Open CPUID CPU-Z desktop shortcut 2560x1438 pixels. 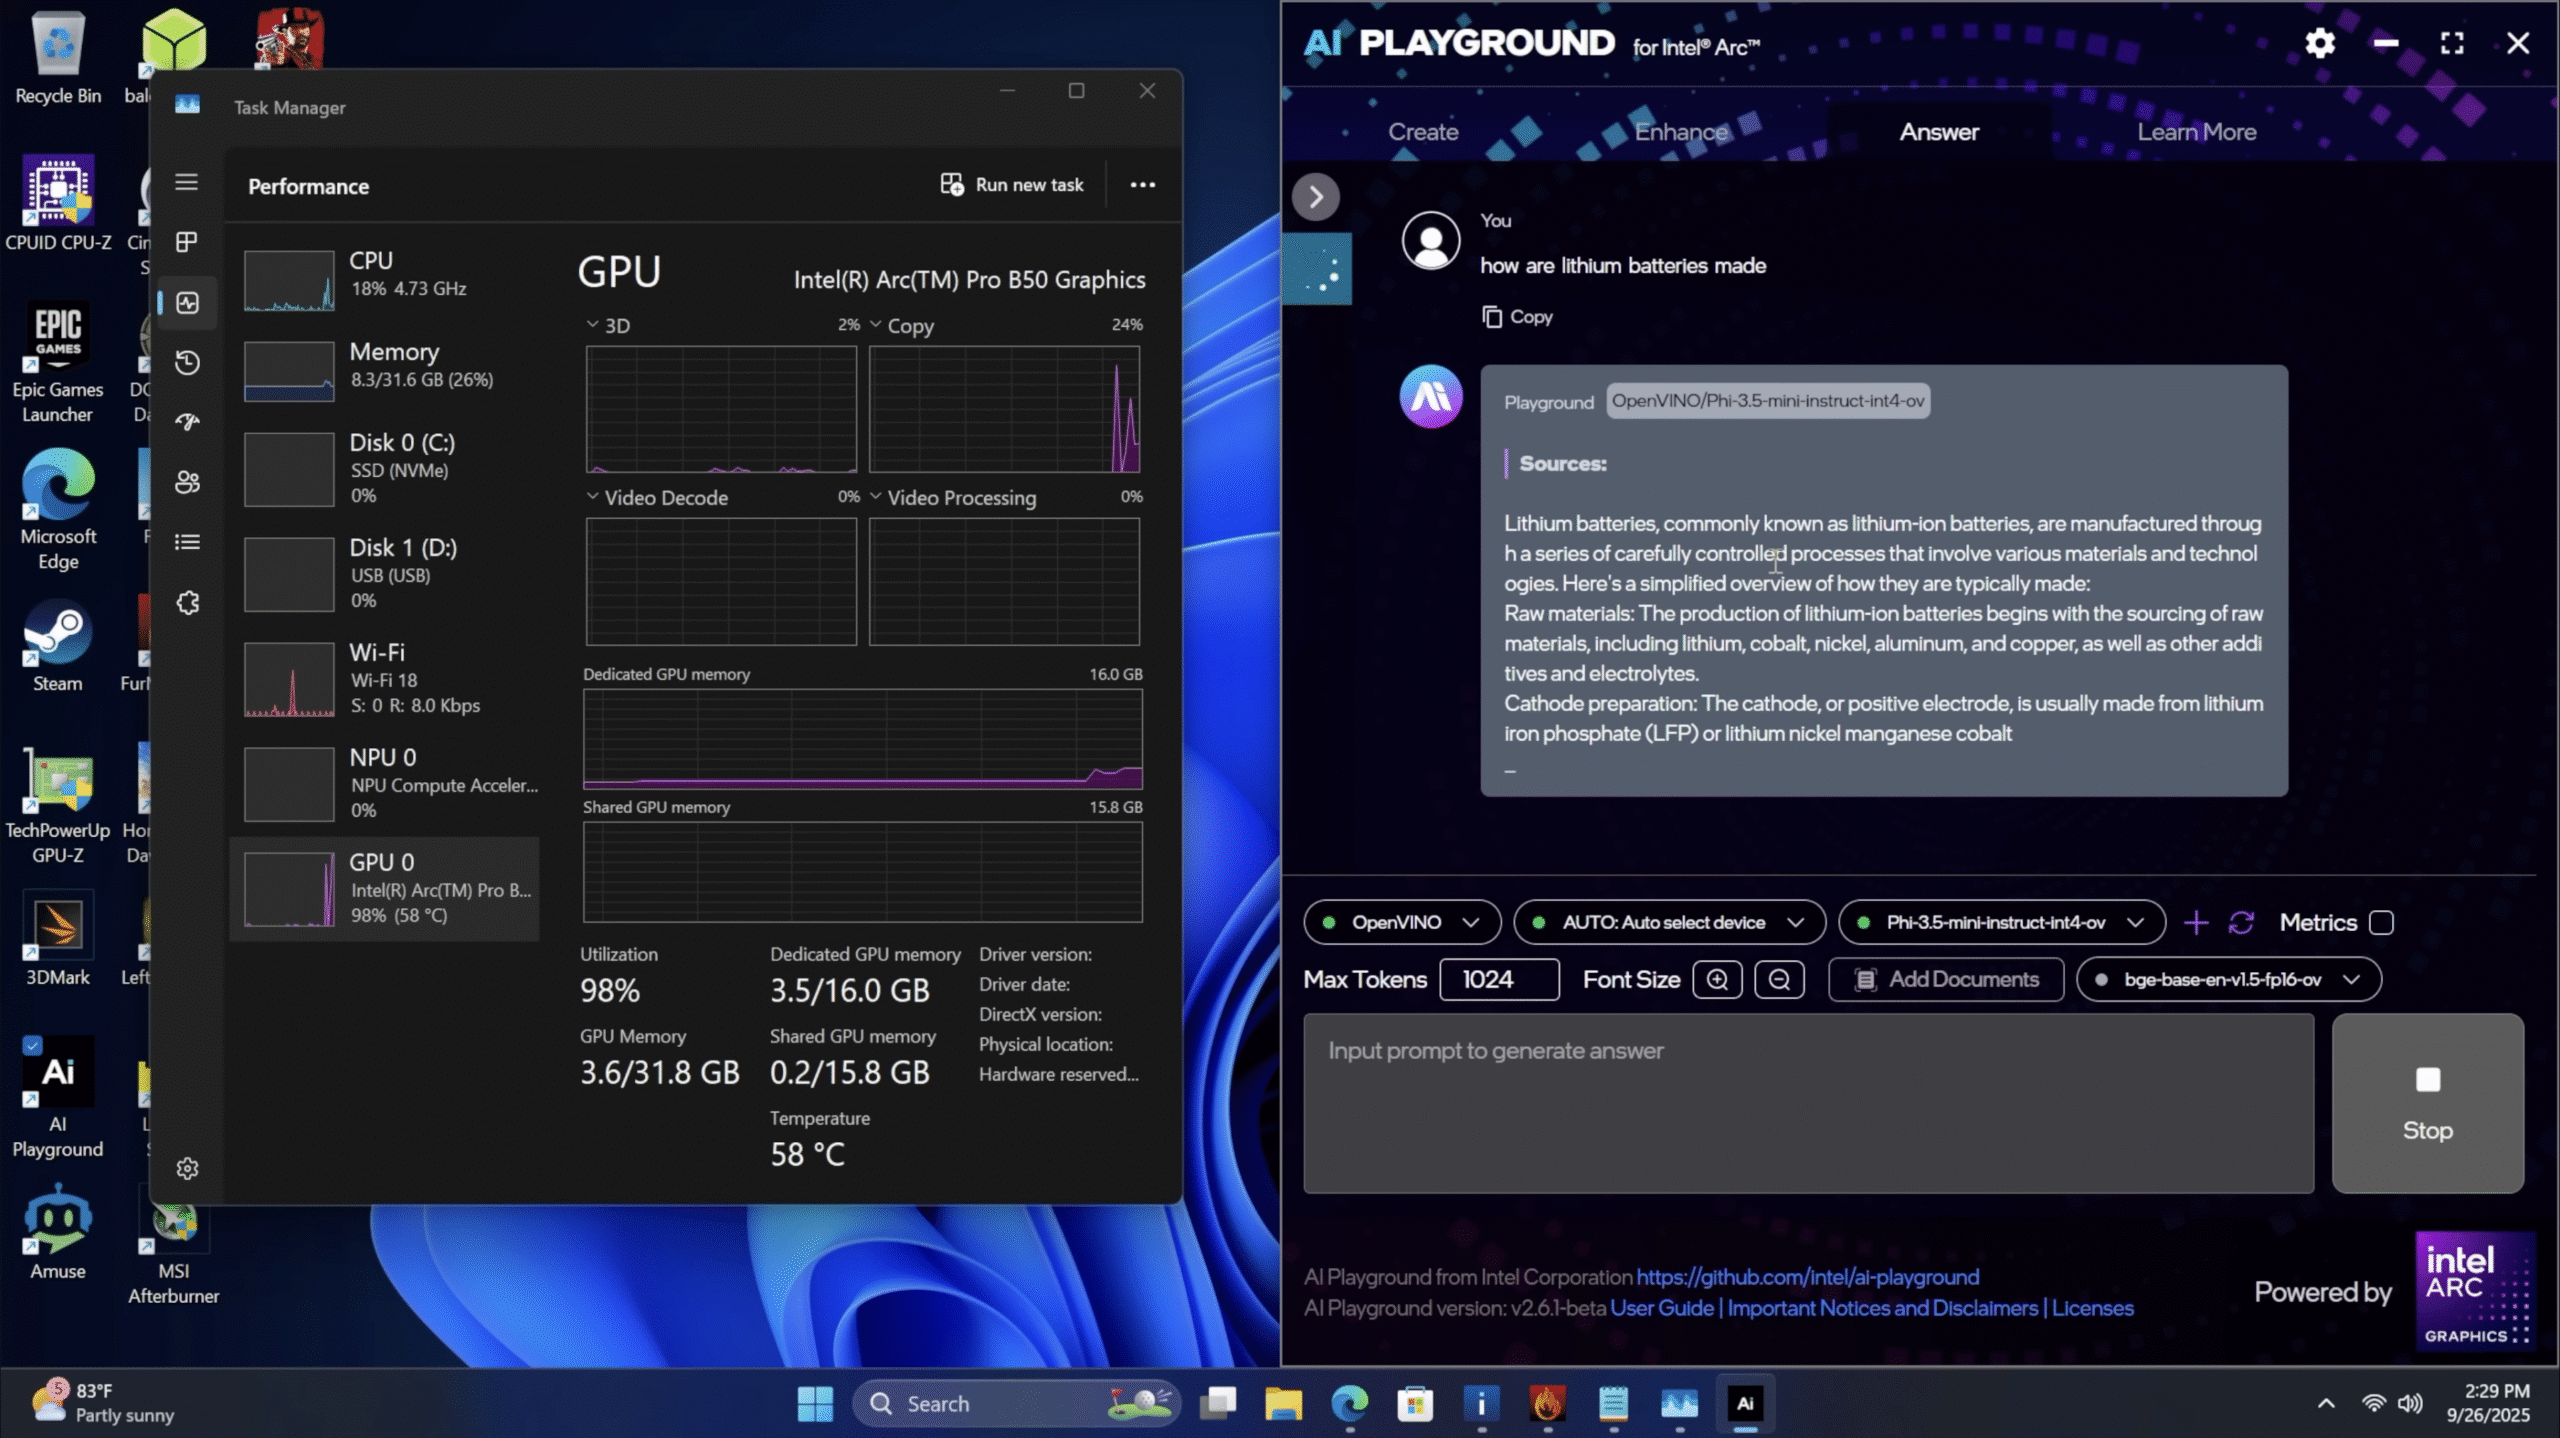coord(58,203)
